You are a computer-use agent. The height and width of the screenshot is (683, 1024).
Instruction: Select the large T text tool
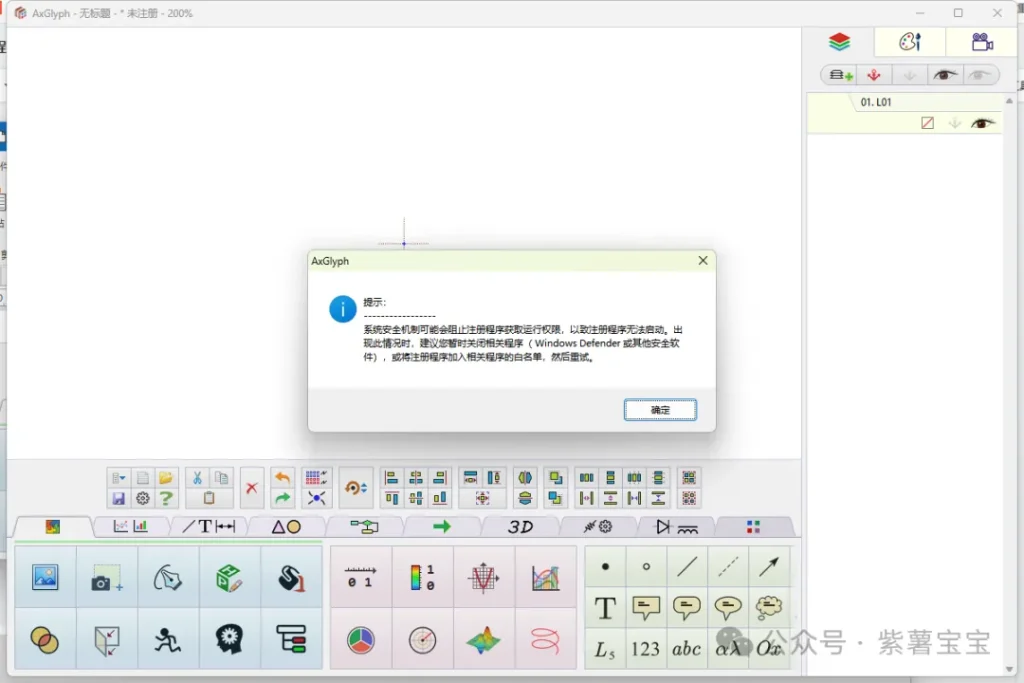[x=605, y=608]
